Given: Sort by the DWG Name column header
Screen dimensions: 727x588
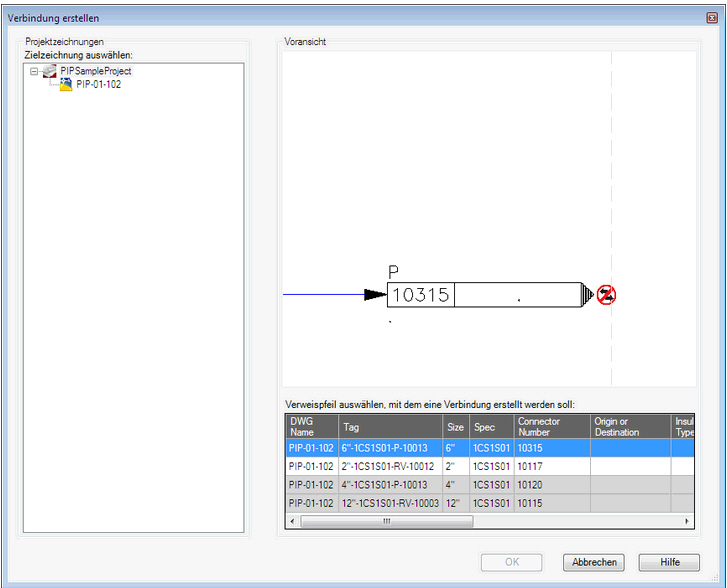Looking at the screenshot, I should 312,427.
